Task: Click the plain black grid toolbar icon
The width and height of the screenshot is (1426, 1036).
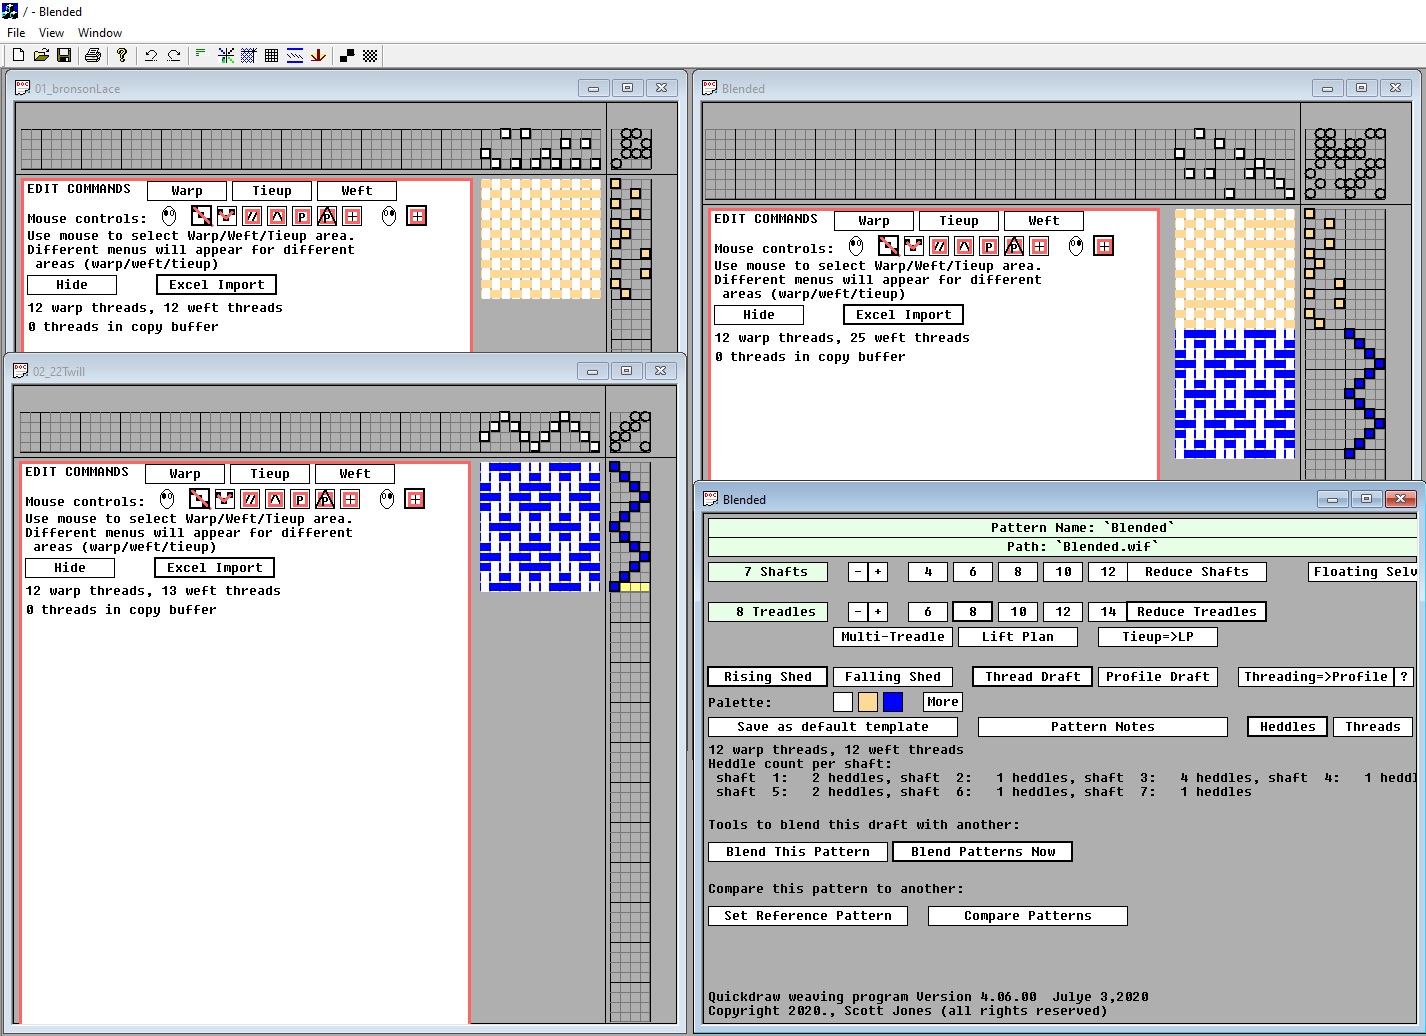Action: 271,56
